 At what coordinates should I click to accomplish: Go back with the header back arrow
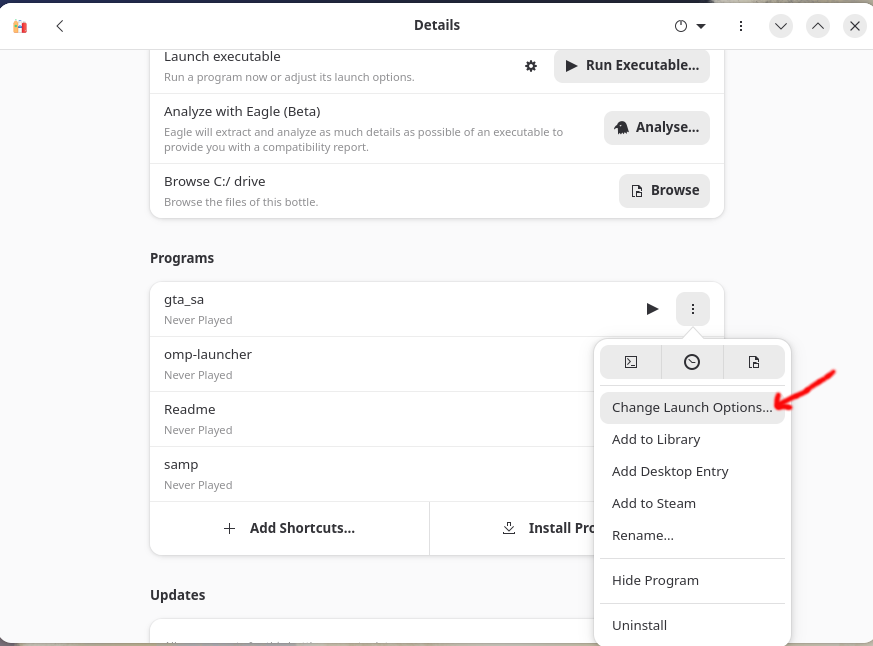tap(60, 26)
